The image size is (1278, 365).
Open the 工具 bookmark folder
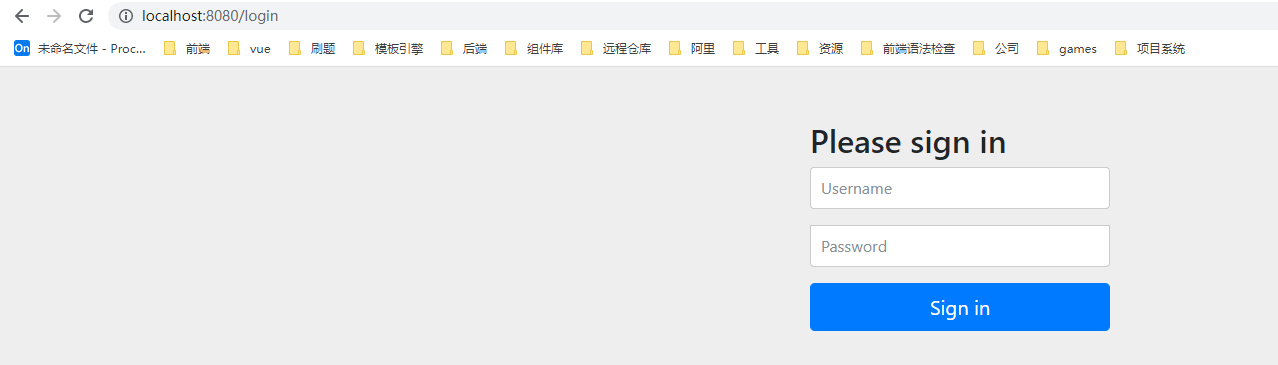(756, 48)
